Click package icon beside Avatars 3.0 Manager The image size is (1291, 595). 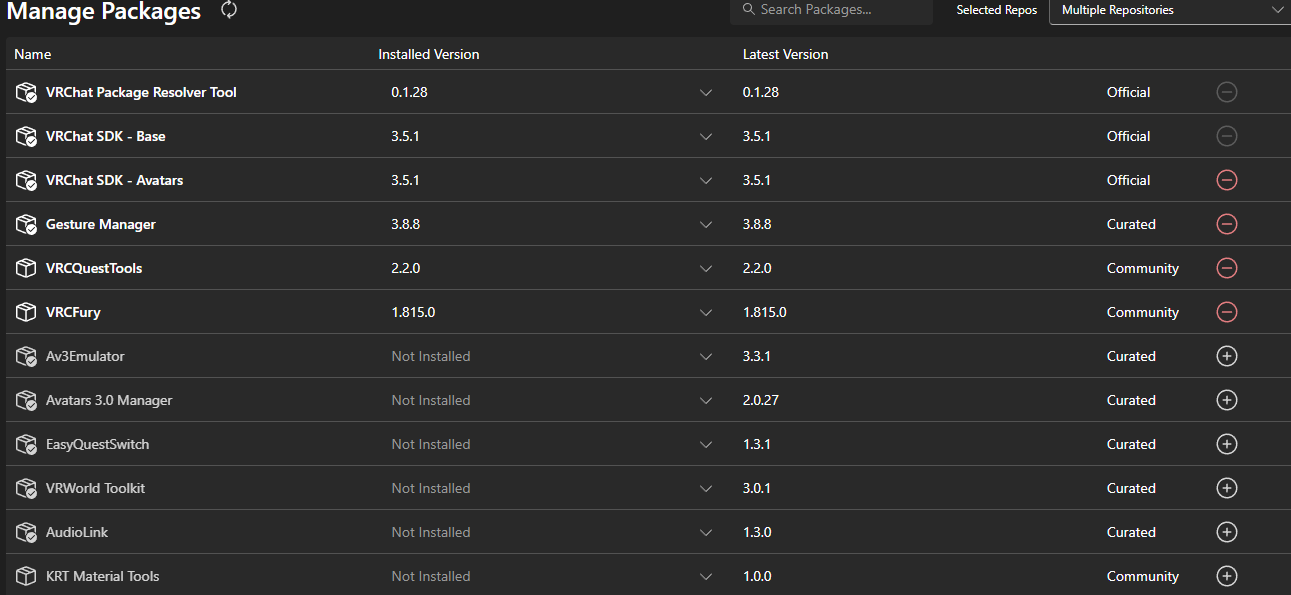(26, 400)
